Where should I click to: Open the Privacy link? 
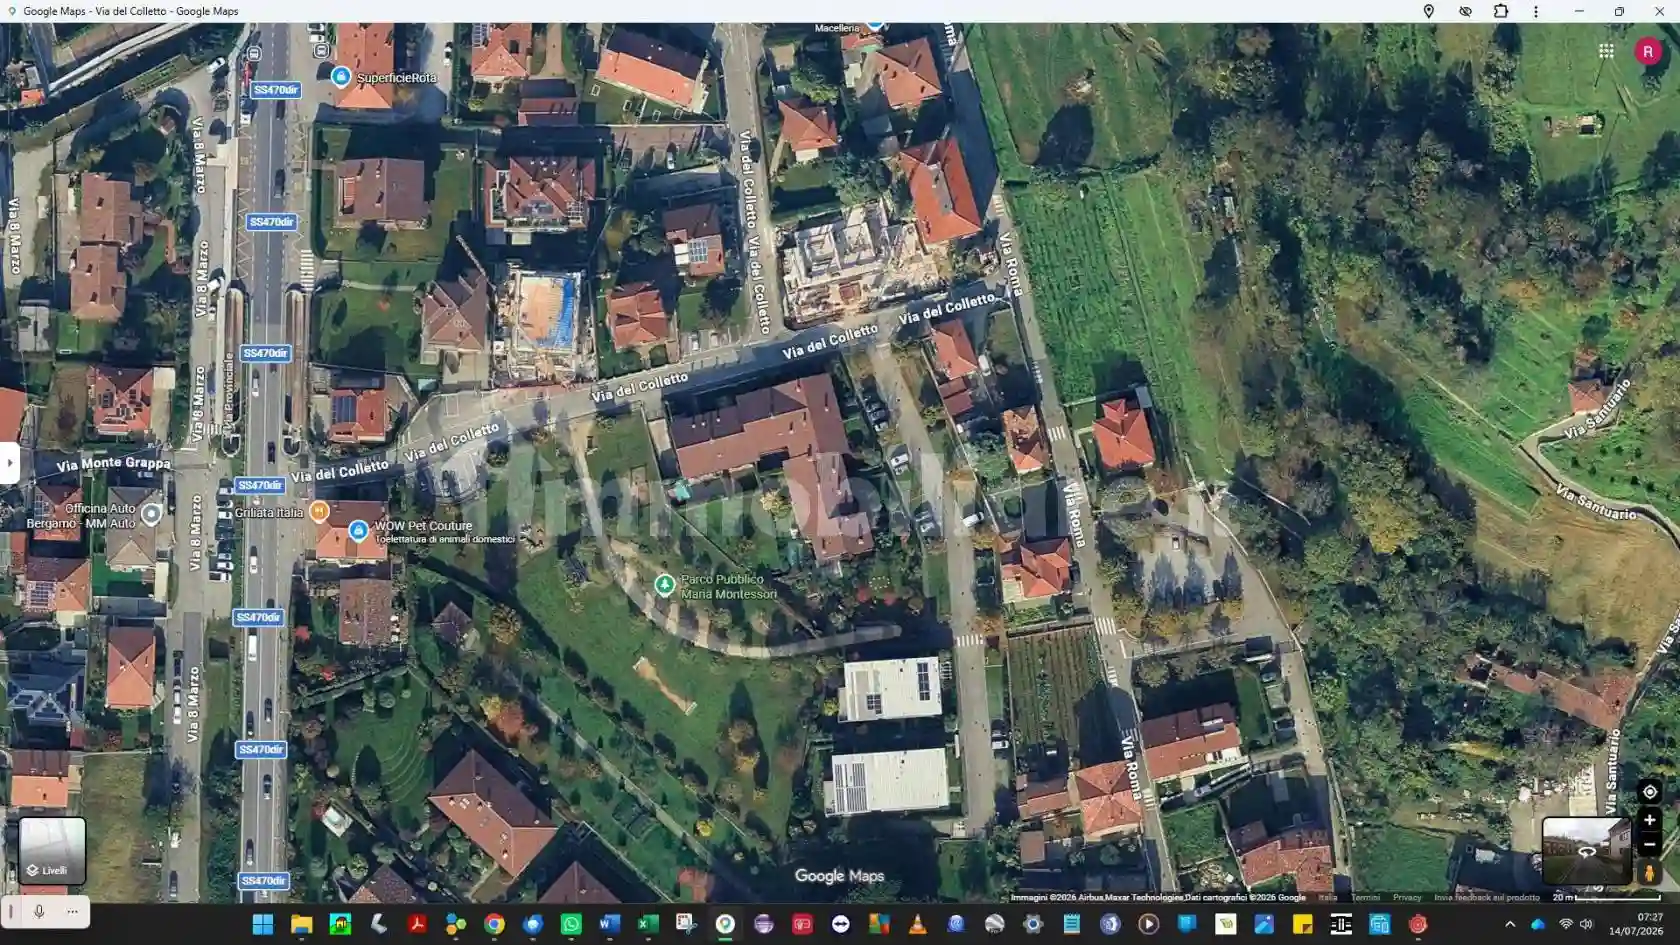[1406, 897]
